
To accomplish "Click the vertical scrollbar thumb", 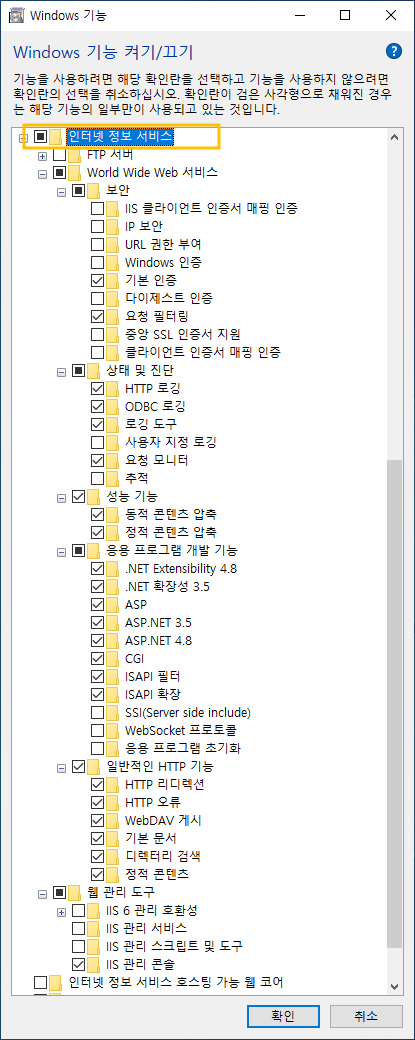I will [x=394, y=702].
